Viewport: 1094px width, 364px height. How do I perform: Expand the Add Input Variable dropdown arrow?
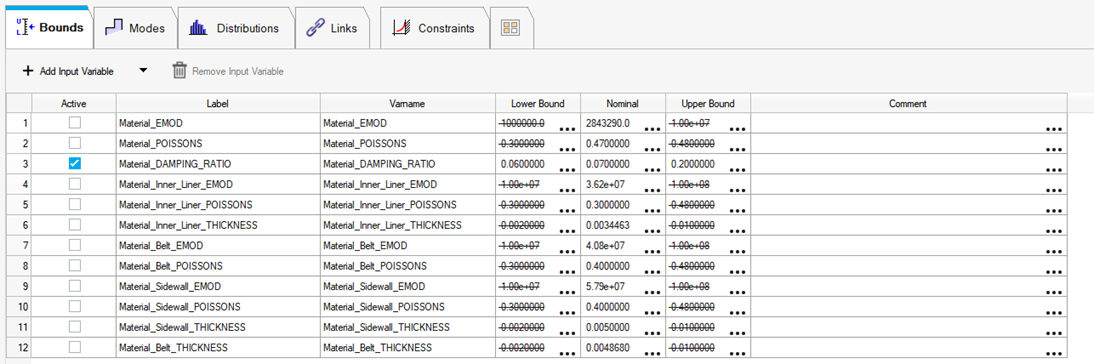click(x=143, y=71)
